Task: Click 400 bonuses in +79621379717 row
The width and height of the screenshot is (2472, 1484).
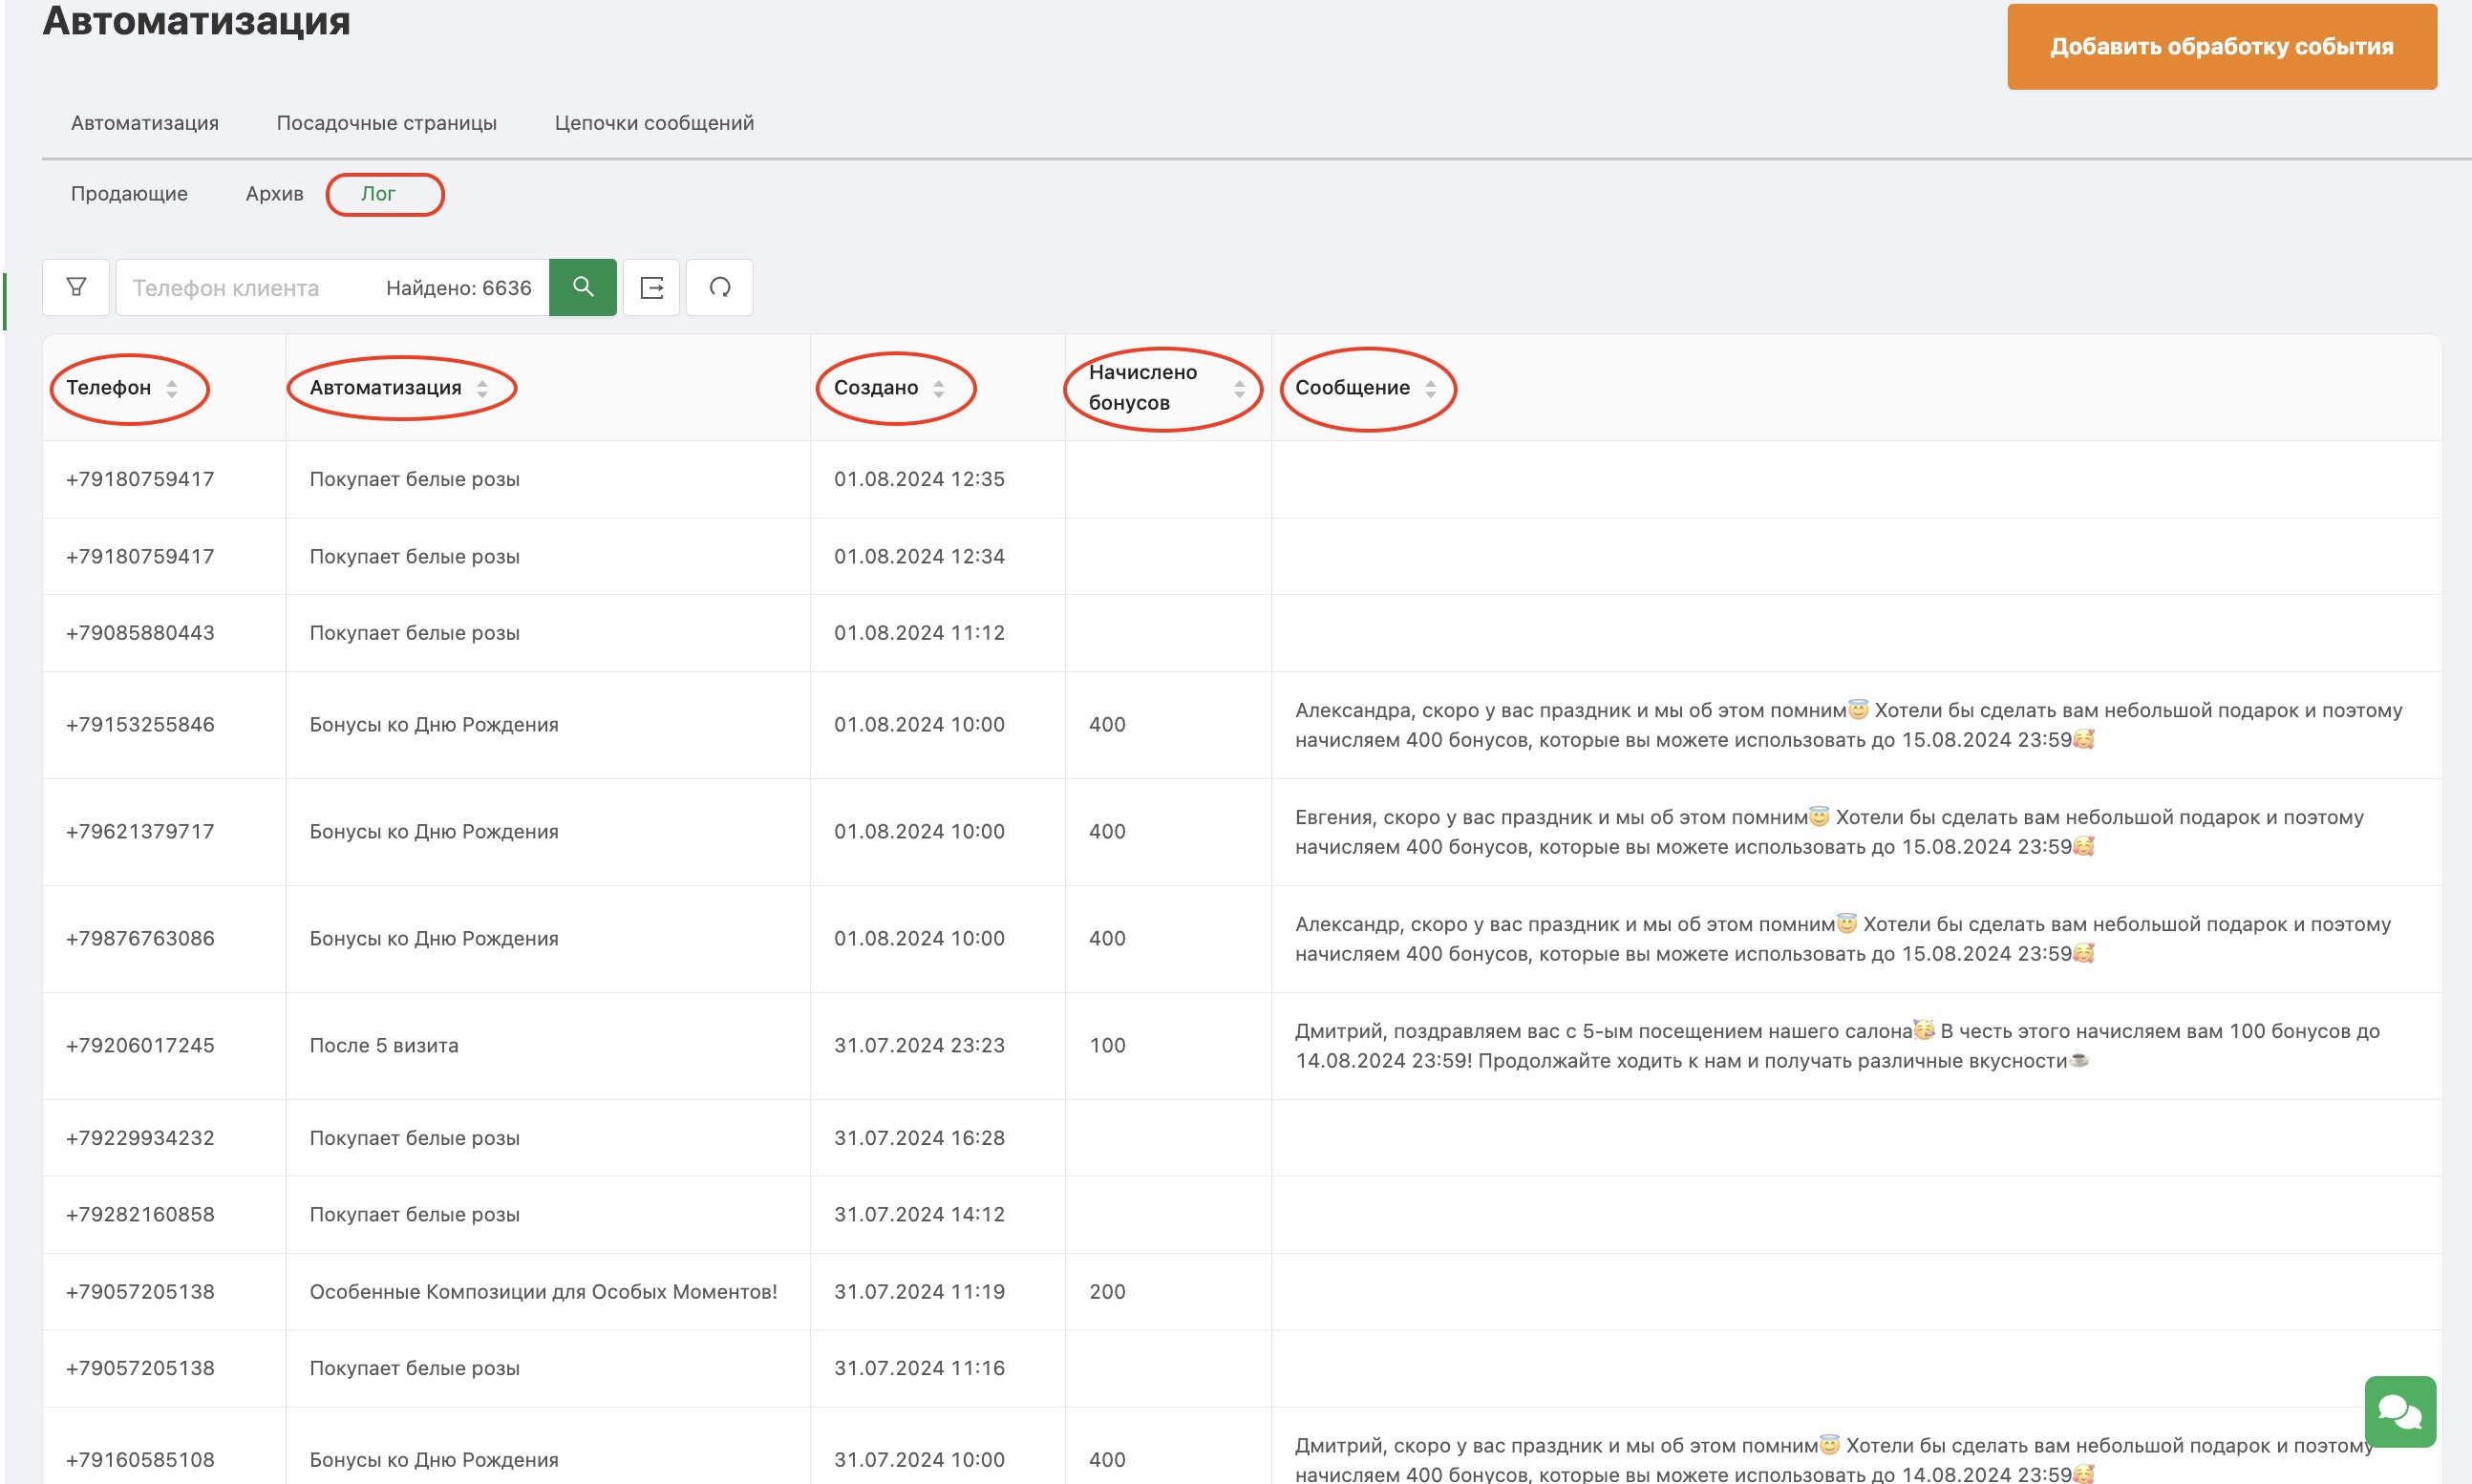Action: (1107, 832)
